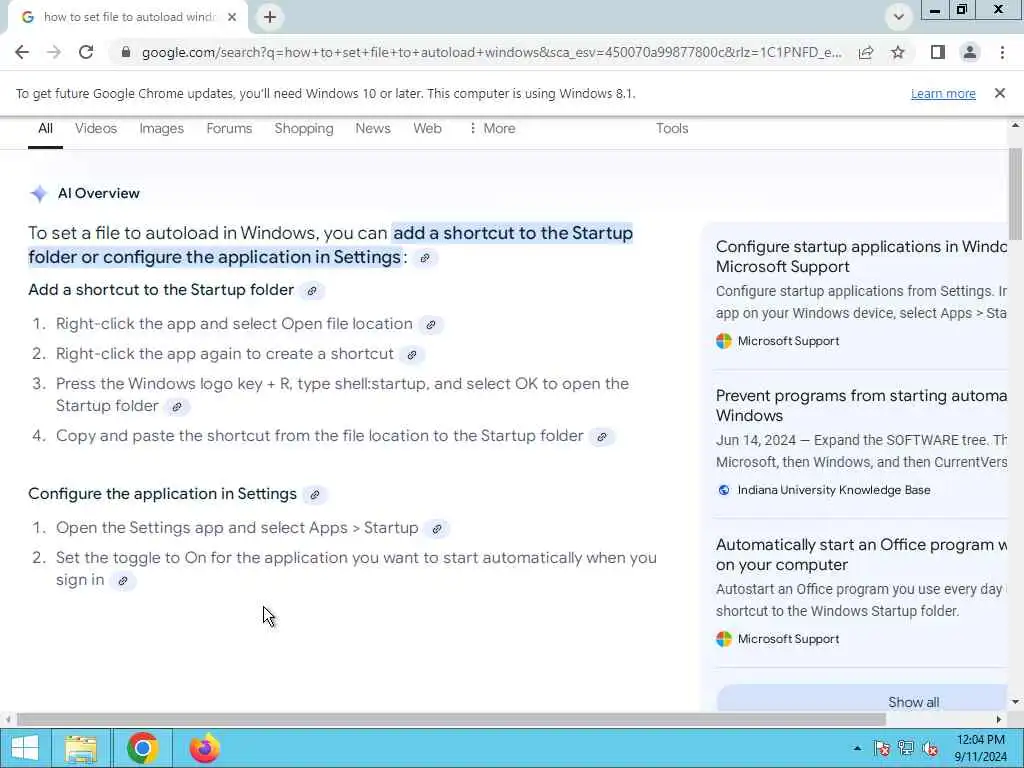Screen dimensions: 1024x768
Task: Open Firefox from the taskbar
Action: tap(204, 748)
